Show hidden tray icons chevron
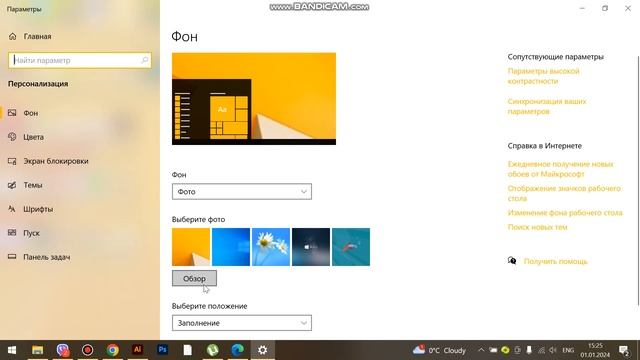The height and width of the screenshot is (360, 640). point(481,350)
